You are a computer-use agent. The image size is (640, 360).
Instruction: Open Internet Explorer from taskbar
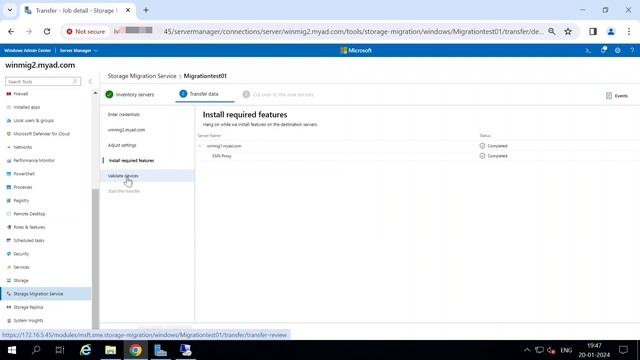point(86,350)
